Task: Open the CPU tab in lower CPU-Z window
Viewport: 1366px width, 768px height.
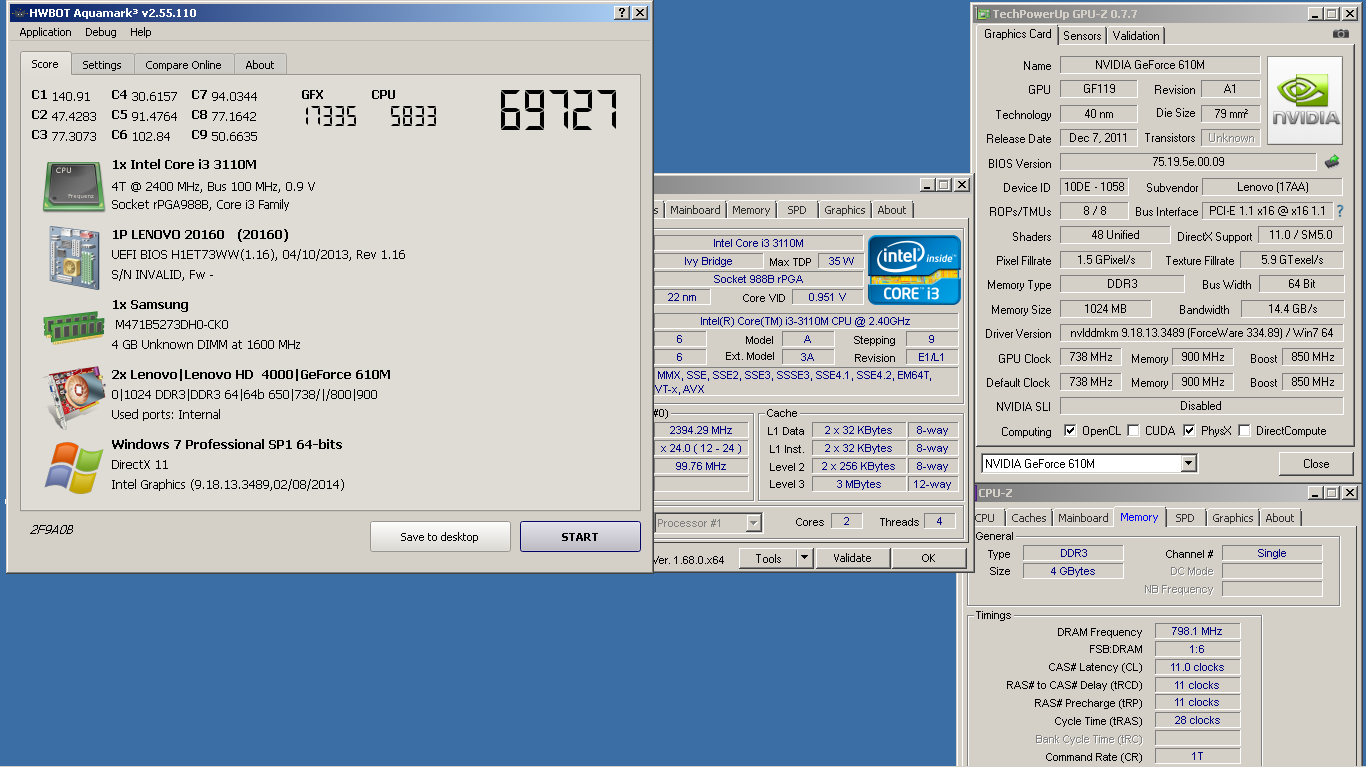Action: pos(985,518)
